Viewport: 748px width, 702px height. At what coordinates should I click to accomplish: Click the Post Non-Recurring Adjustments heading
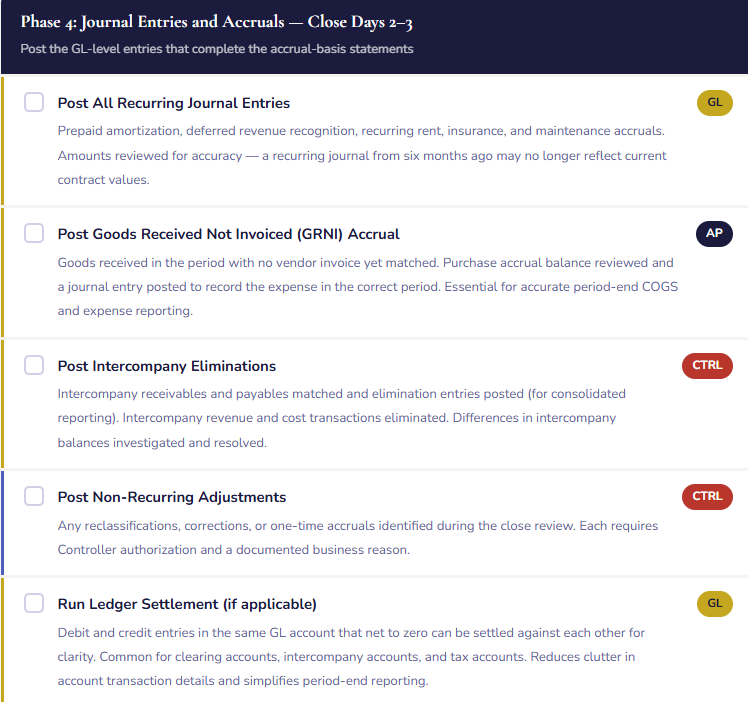[x=172, y=497]
